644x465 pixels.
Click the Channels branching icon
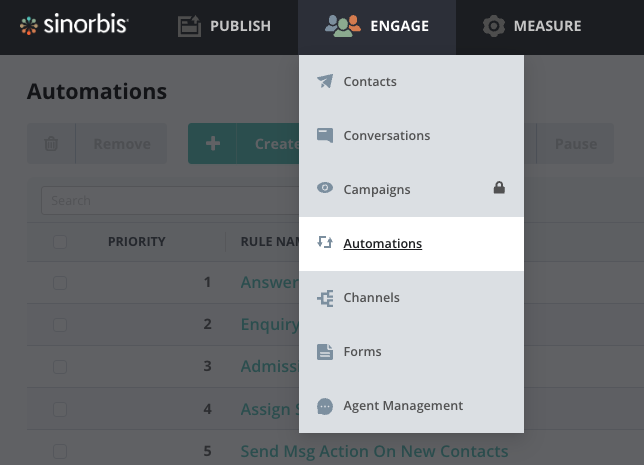coord(324,298)
